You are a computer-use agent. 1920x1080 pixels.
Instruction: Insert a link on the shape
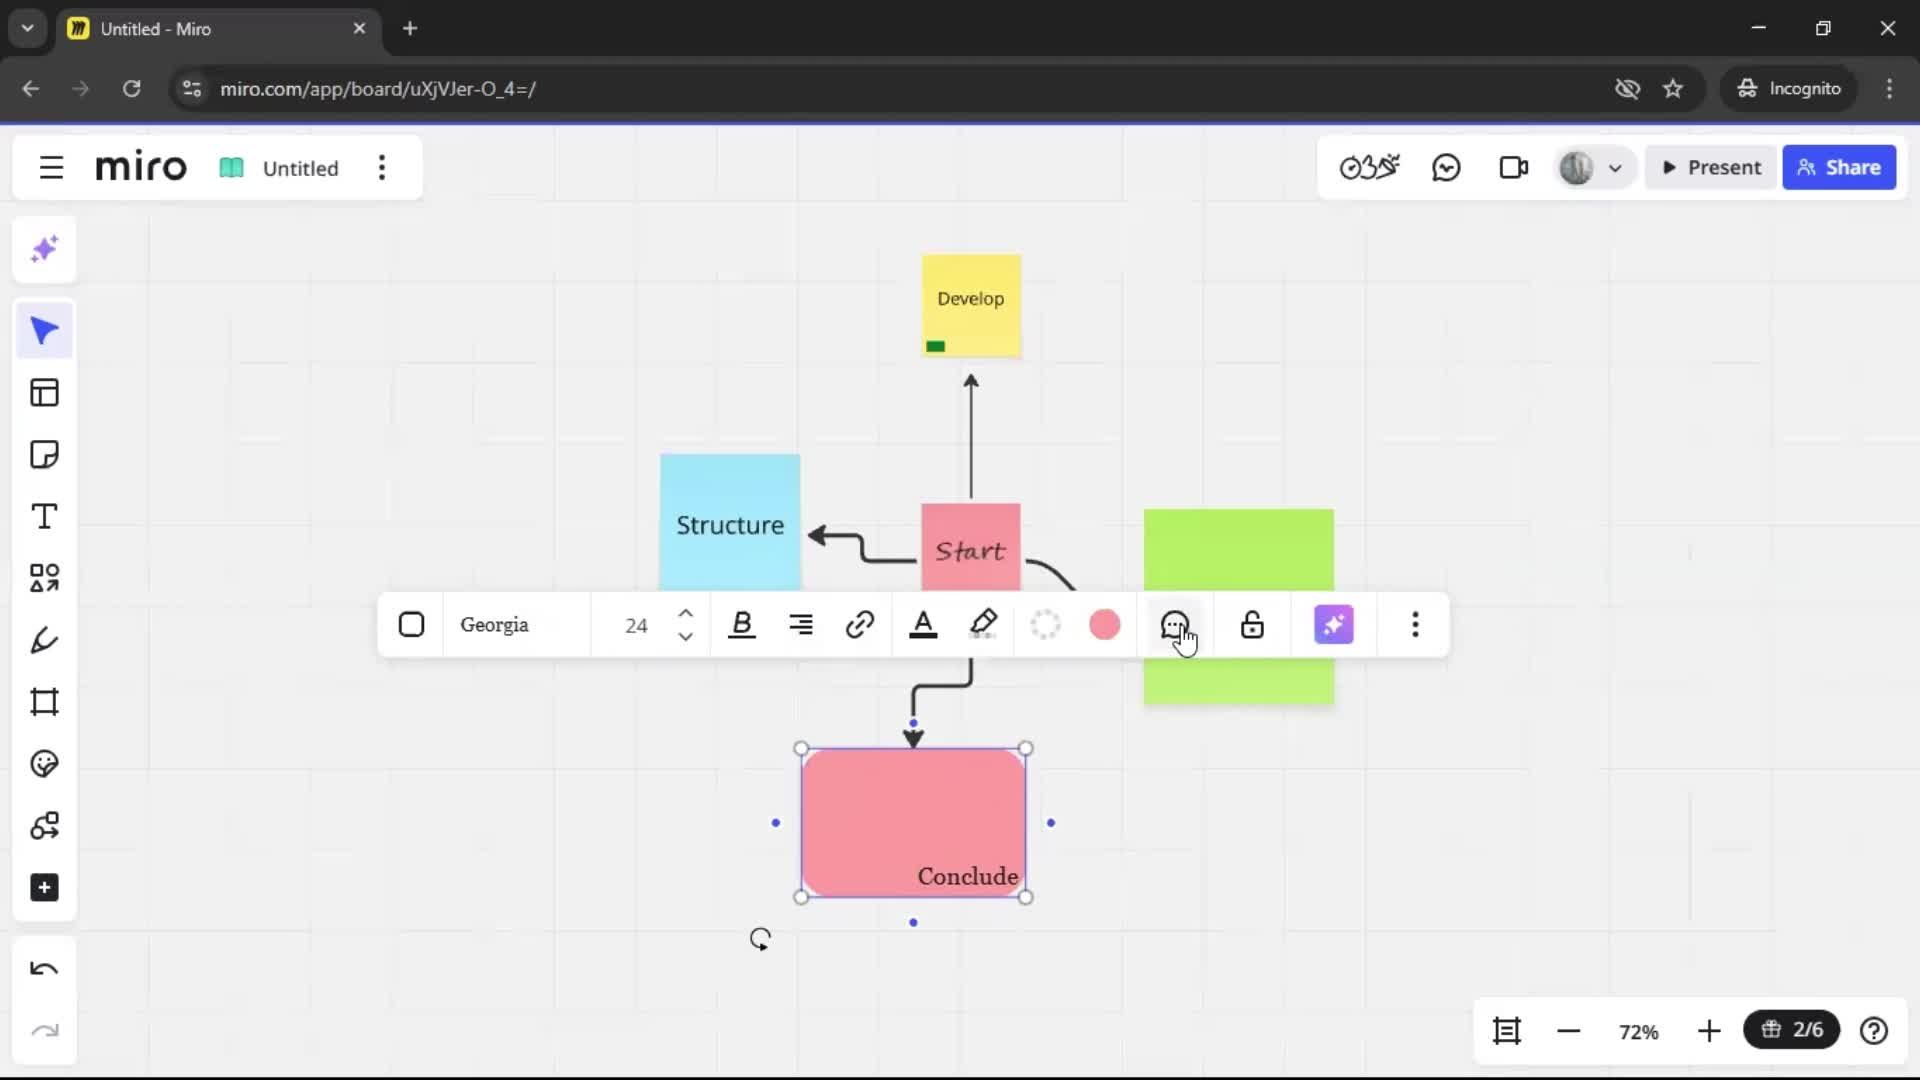[x=860, y=625]
